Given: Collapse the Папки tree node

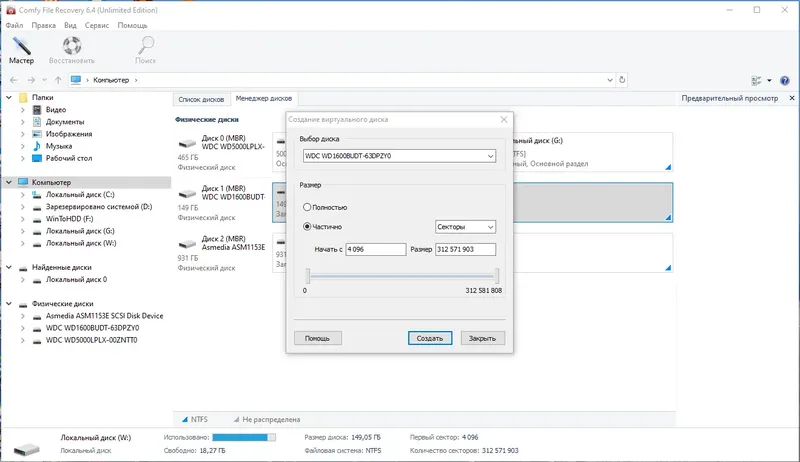Looking at the screenshot, I should (9, 97).
